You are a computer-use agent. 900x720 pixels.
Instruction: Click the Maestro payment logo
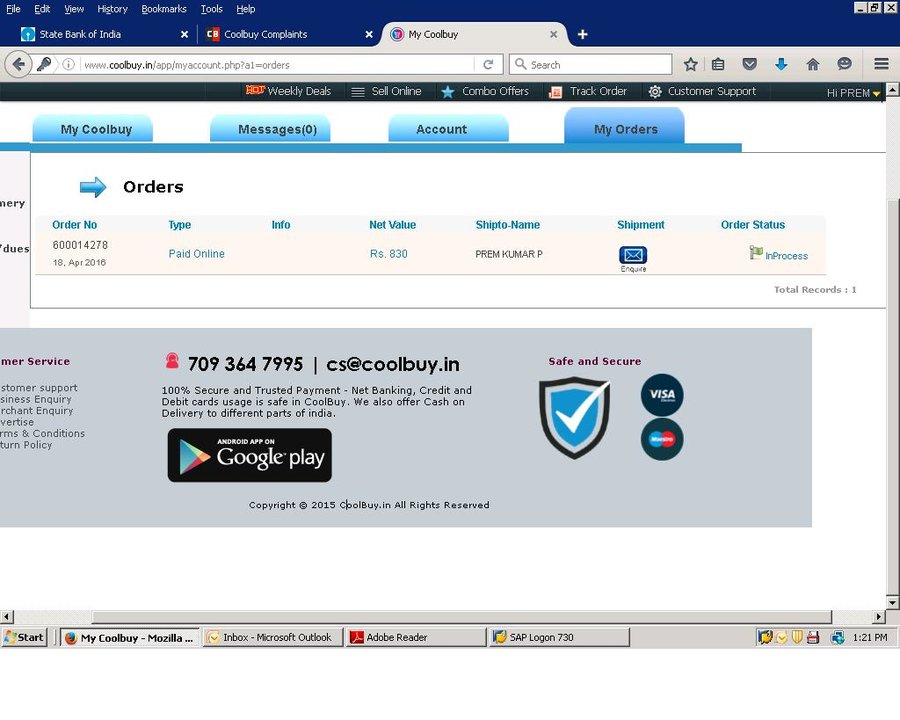(662, 439)
